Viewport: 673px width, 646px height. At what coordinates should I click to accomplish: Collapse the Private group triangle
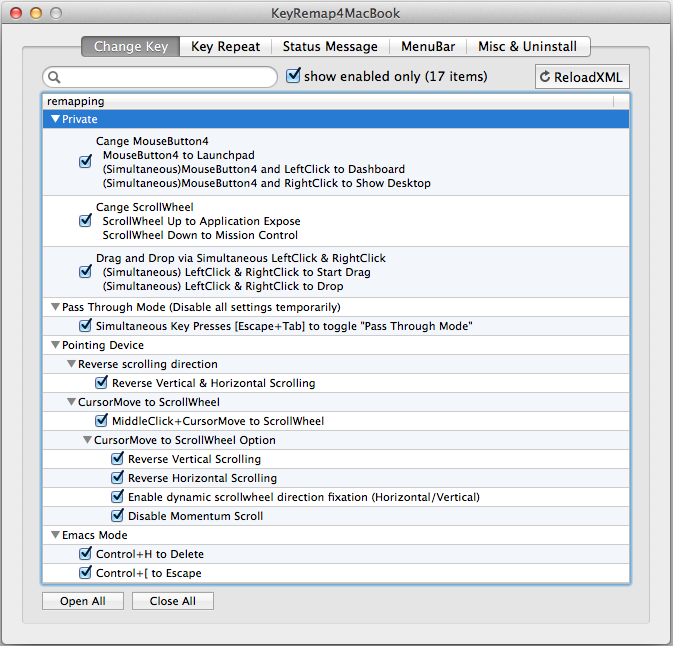pyautogui.click(x=55, y=119)
